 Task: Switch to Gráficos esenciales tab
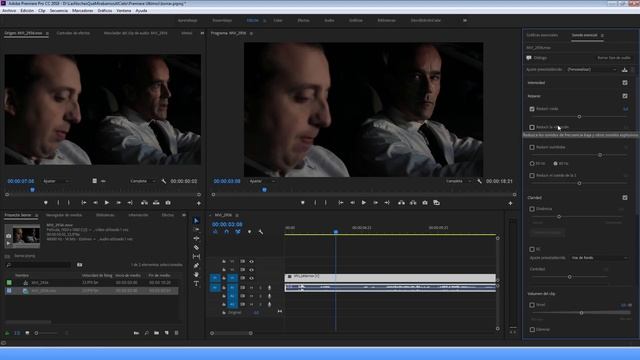[x=542, y=35]
